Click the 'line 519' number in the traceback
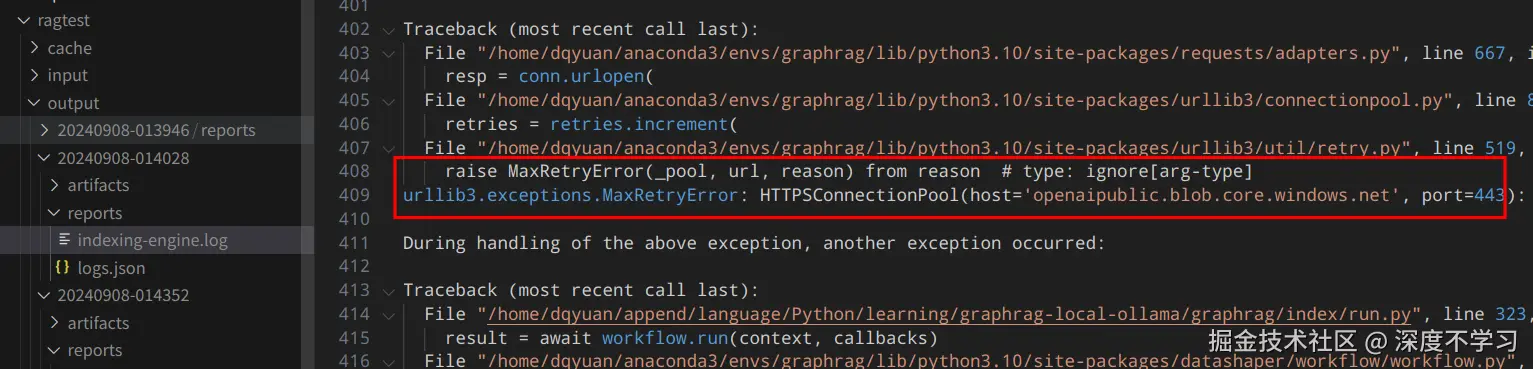The width and height of the screenshot is (1533, 369). pyautogui.click(x=1474, y=149)
